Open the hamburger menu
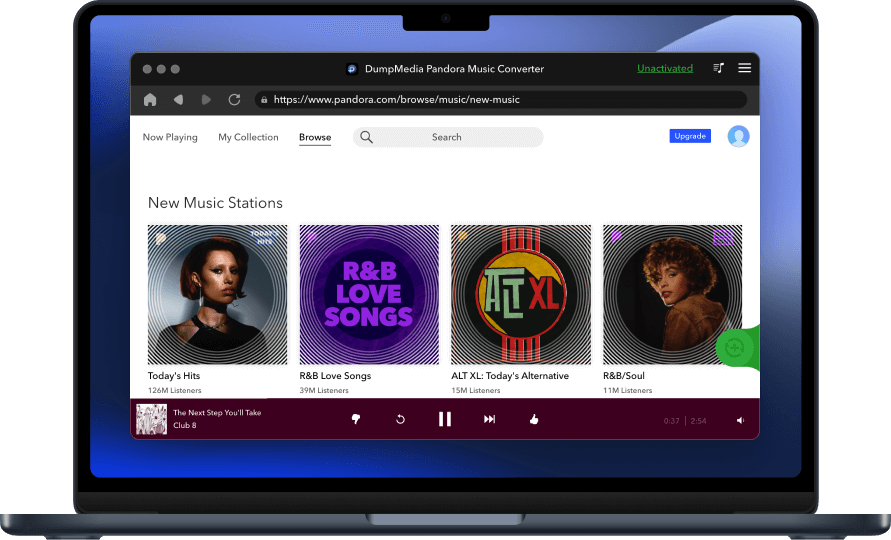The height and width of the screenshot is (540, 891). point(744,68)
